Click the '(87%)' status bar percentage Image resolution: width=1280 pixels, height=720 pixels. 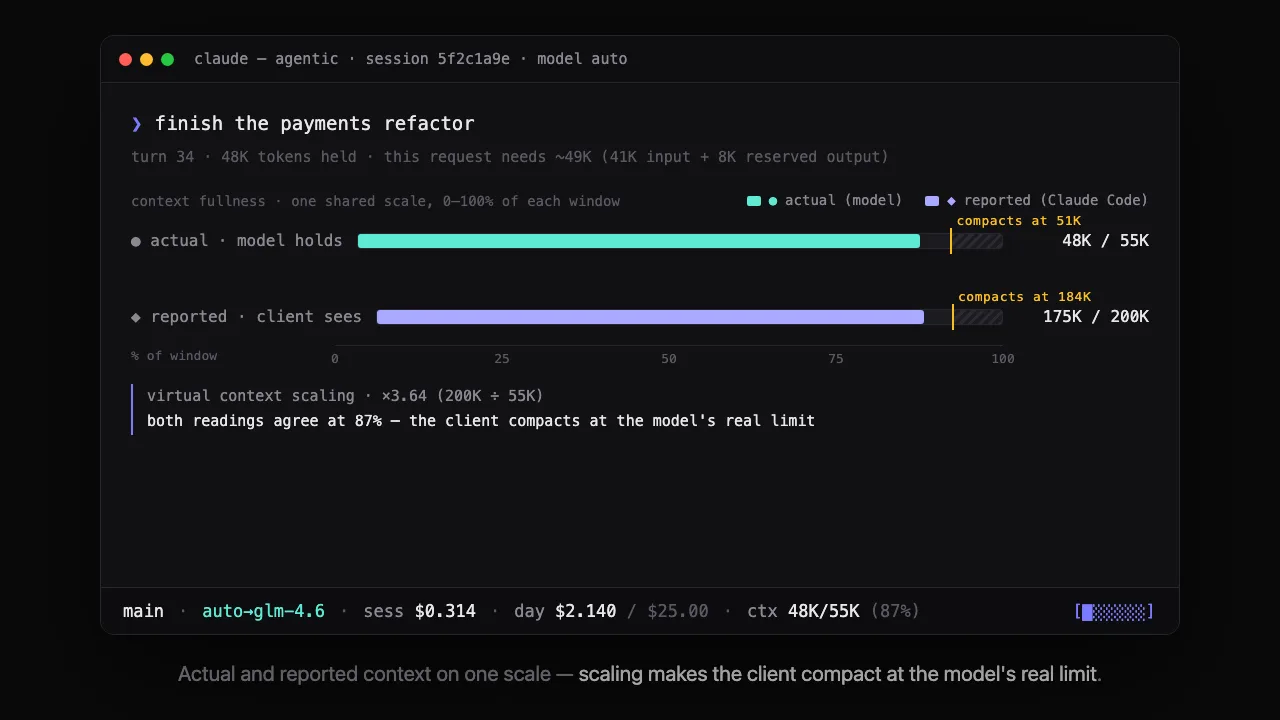(x=895, y=611)
